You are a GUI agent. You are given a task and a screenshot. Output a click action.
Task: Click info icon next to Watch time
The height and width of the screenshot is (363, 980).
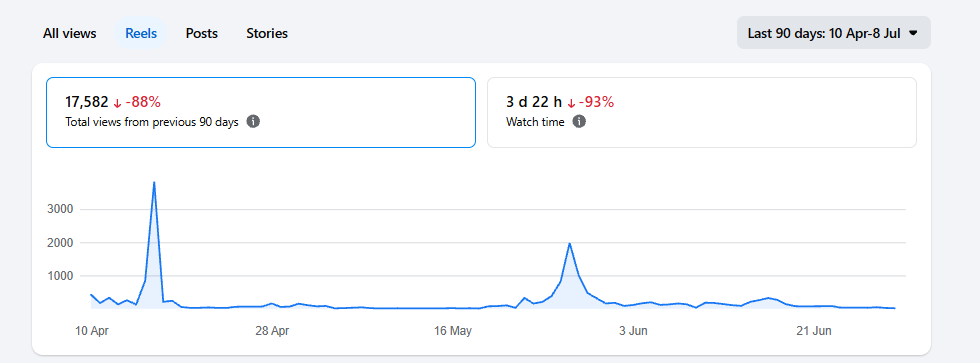579,121
